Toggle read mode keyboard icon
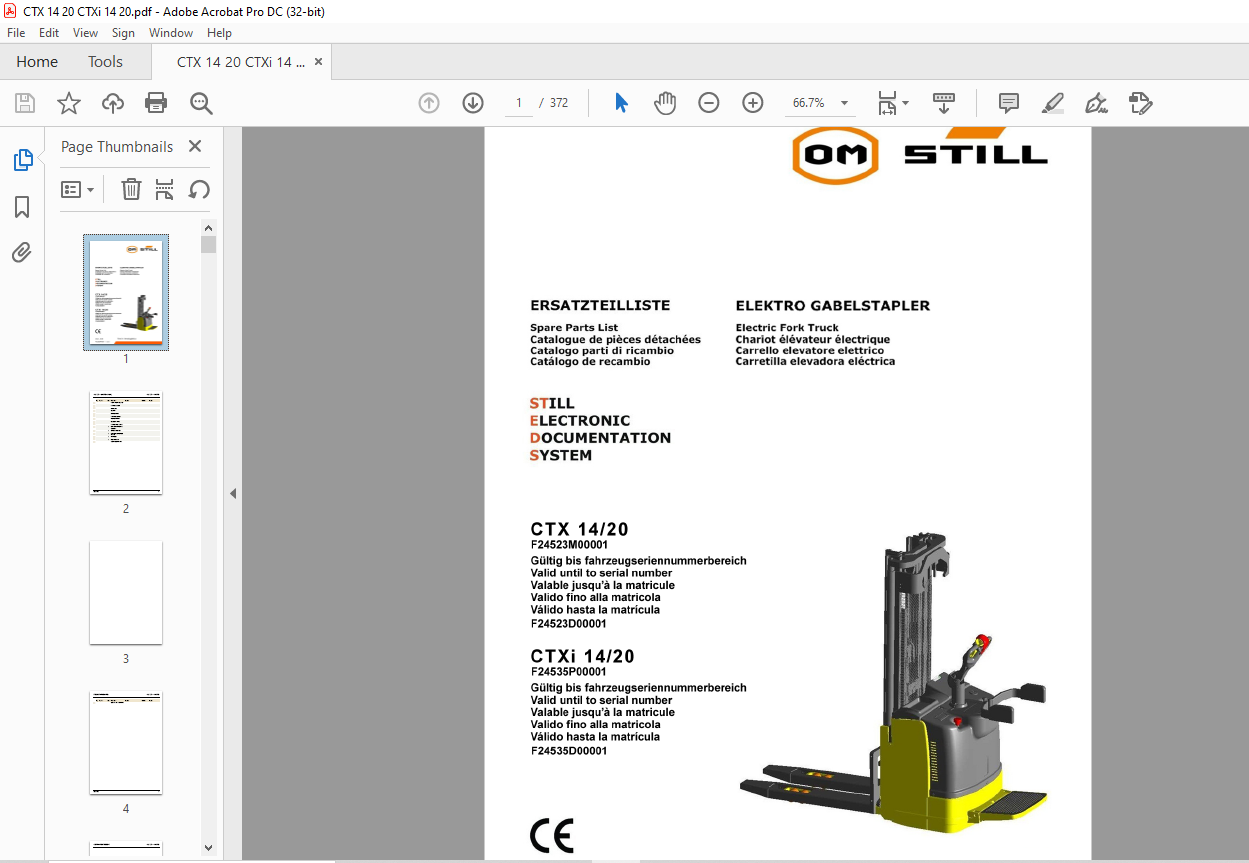The height and width of the screenshot is (863, 1249). pyautogui.click(x=944, y=103)
